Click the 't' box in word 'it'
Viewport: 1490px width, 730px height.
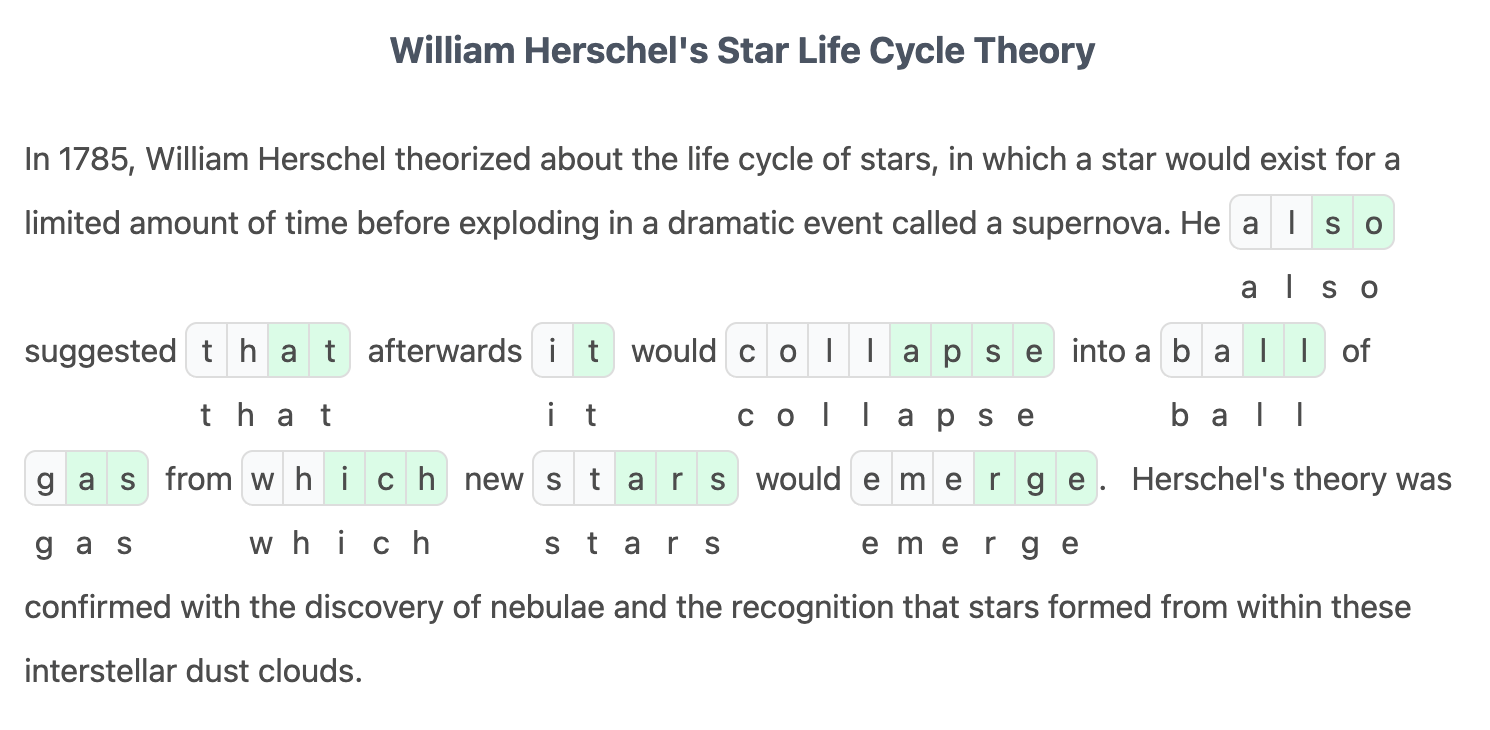(x=593, y=351)
